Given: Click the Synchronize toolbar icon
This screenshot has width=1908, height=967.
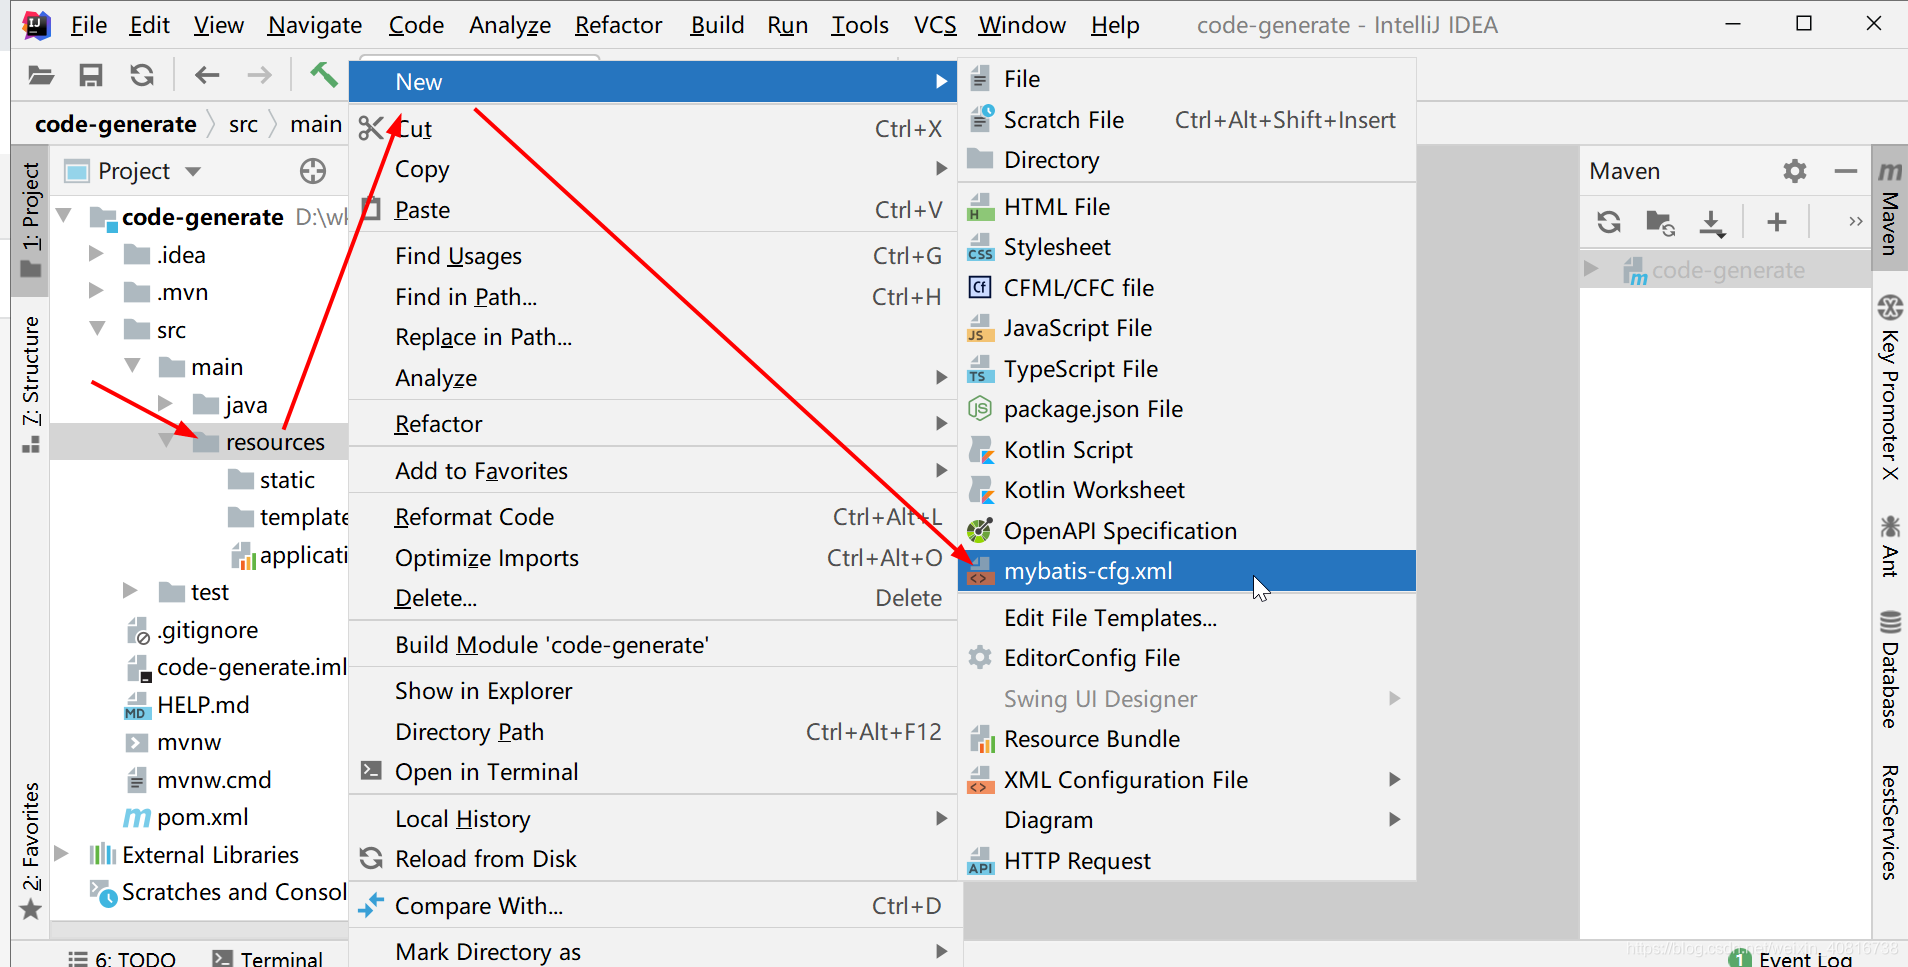Looking at the screenshot, I should point(142,75).
